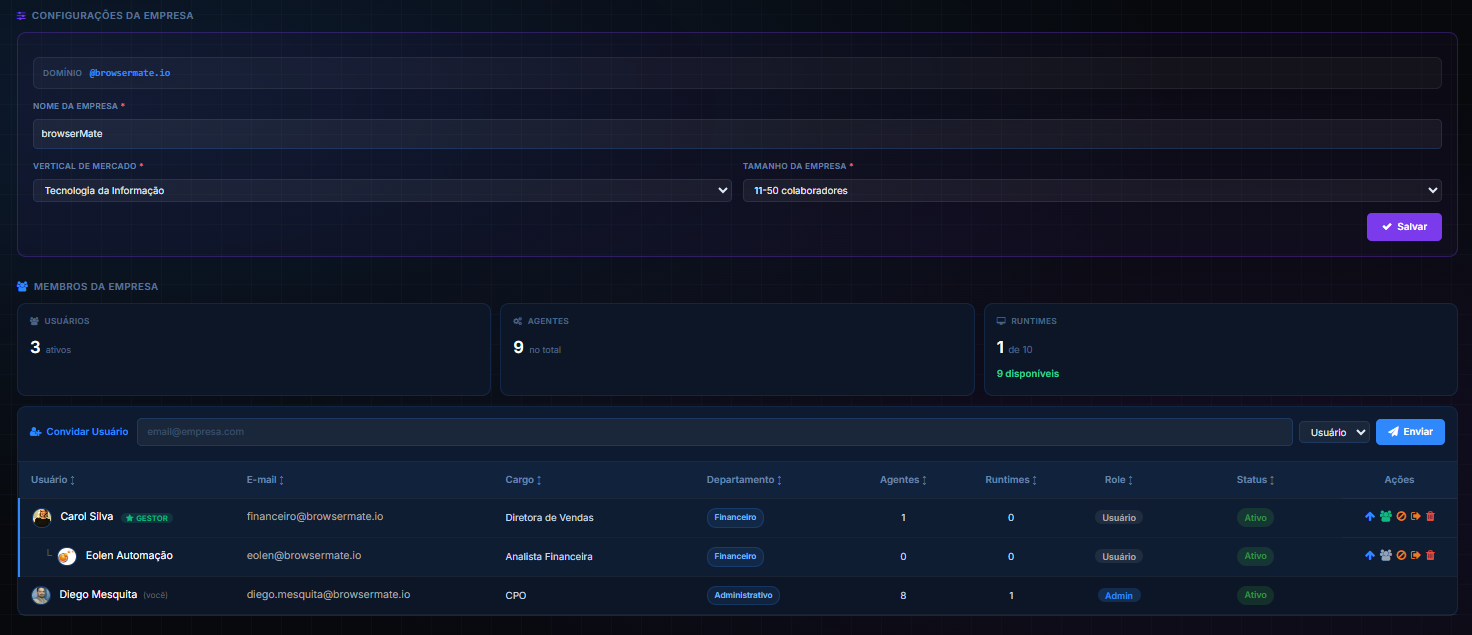
Task: Delete Eolen Automação with the trash icon
Action: [x=1430, y=555]
